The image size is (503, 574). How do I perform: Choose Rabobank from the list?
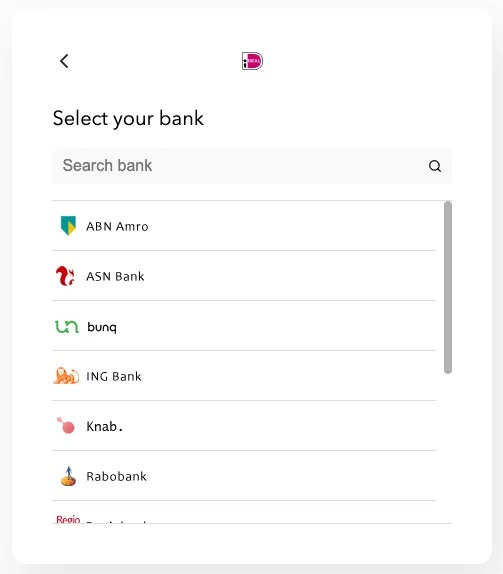244,476
